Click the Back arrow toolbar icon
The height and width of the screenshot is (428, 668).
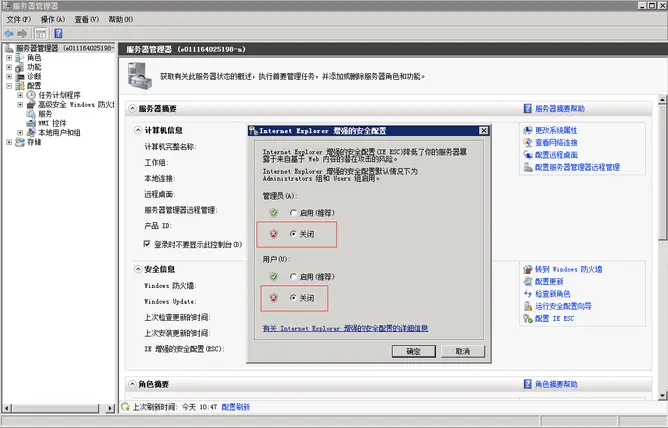(x=9, y=33)
